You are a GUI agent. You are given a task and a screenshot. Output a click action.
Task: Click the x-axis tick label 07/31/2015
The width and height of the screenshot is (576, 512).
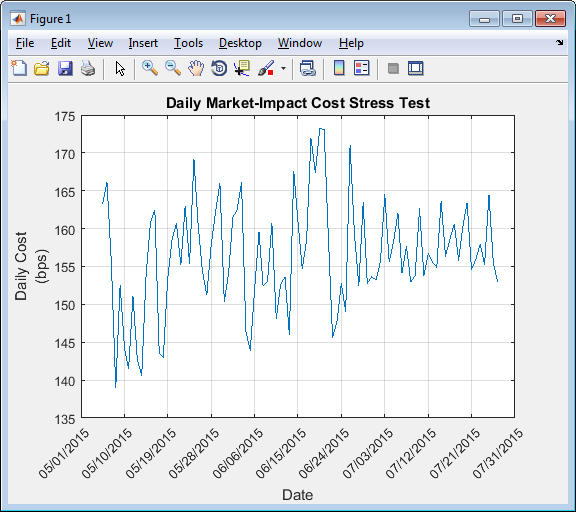pos(498,453)
